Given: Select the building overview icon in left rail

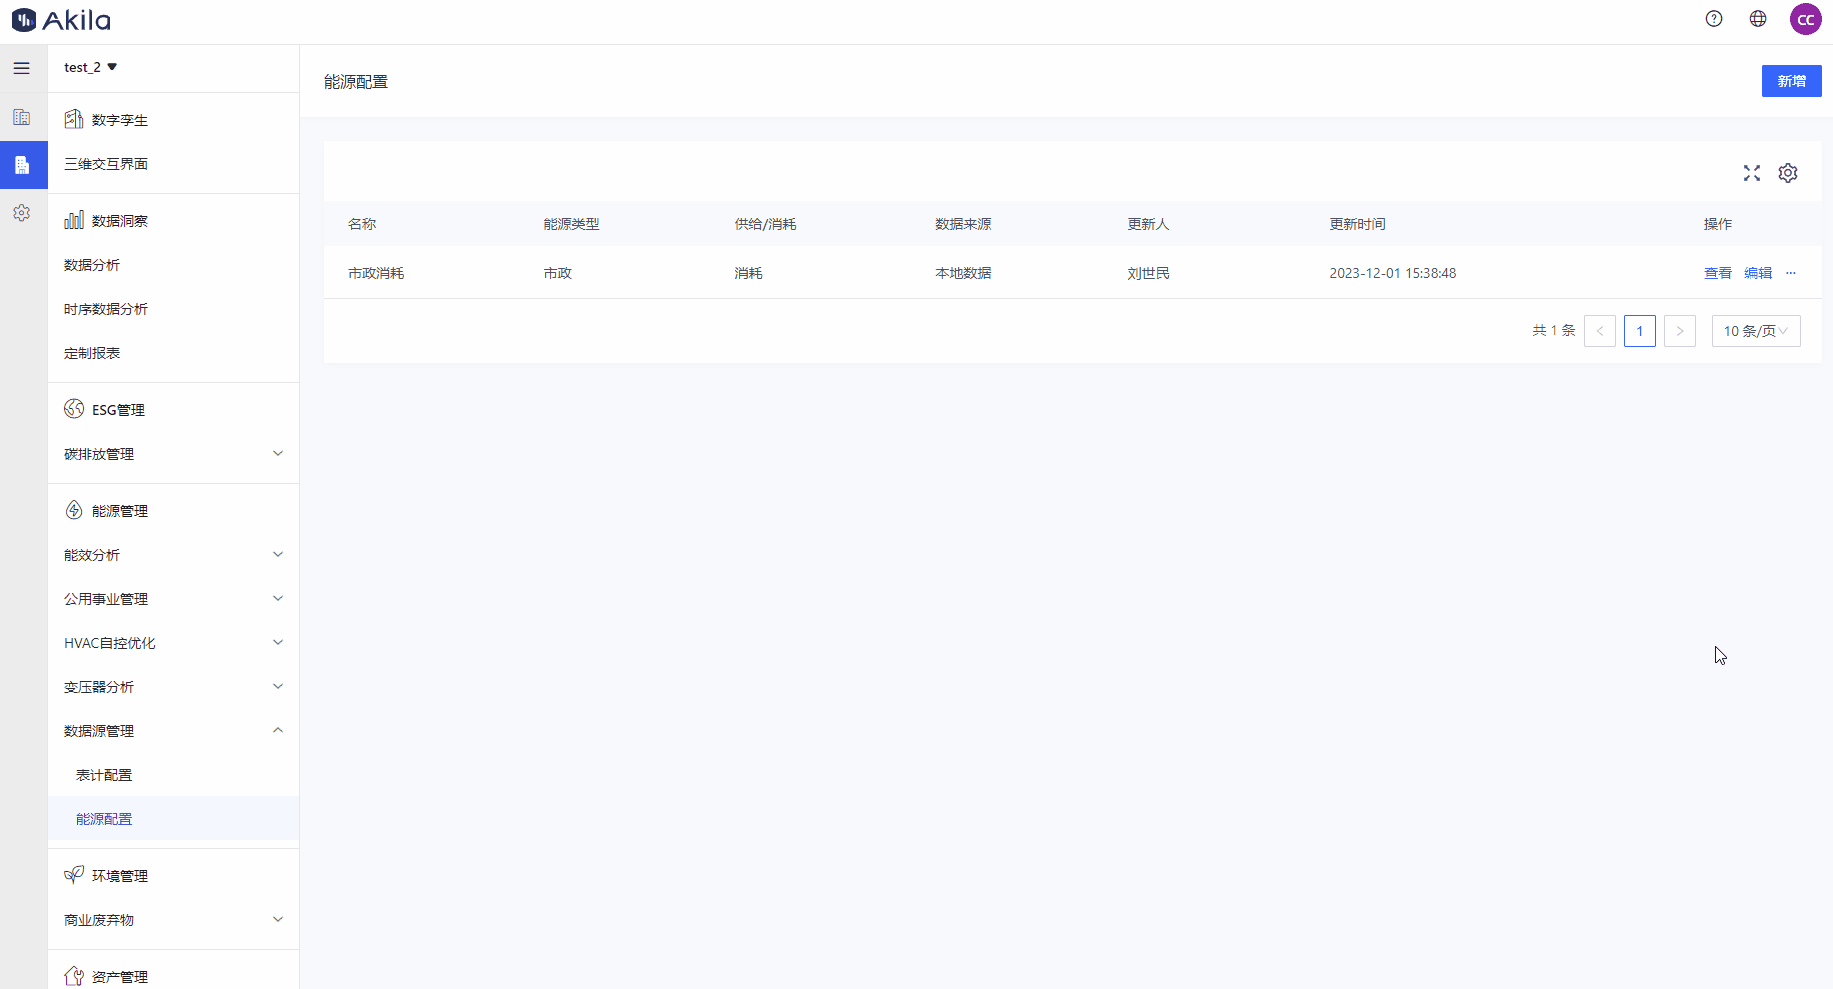Looking at the screenshot, I should pyautogui.click(x=22, y=117).
